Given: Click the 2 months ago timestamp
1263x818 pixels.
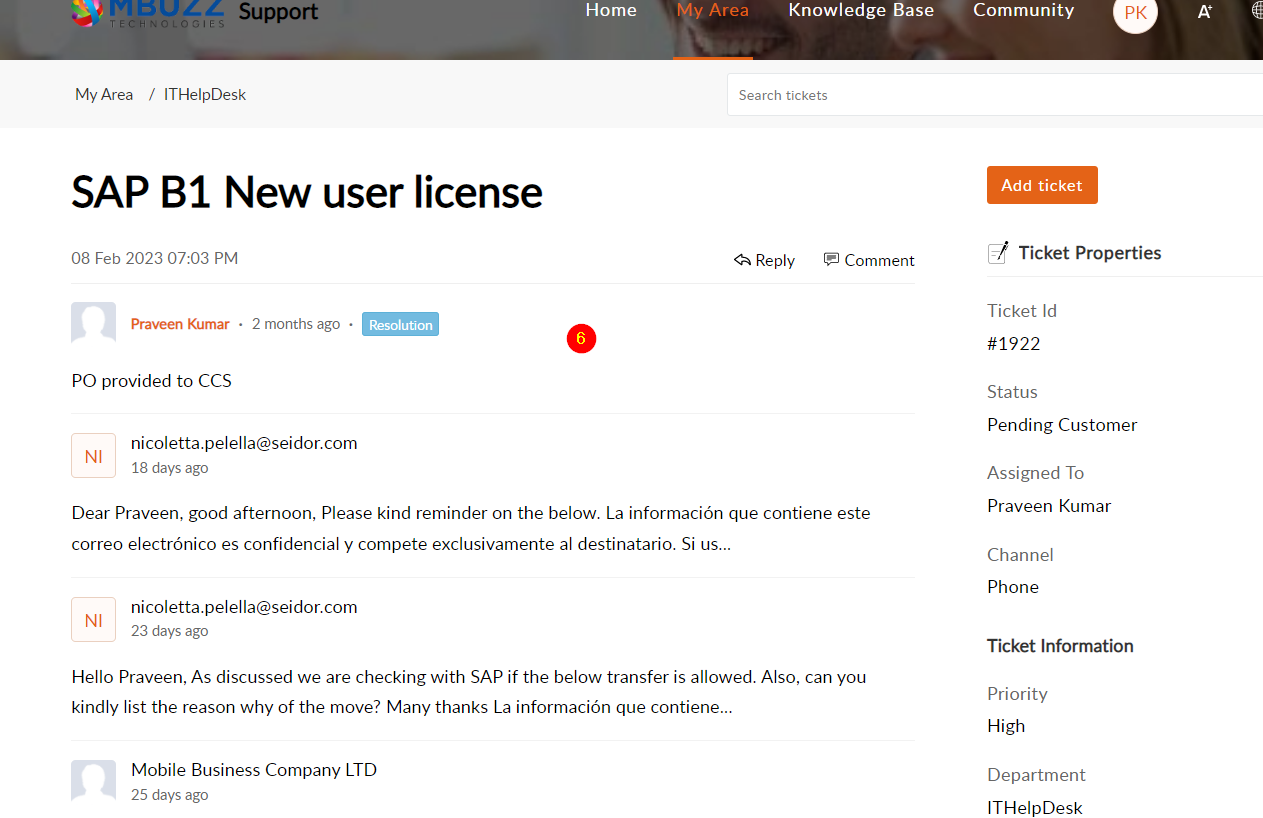Looking at the screenshot, I should [296, 324].
